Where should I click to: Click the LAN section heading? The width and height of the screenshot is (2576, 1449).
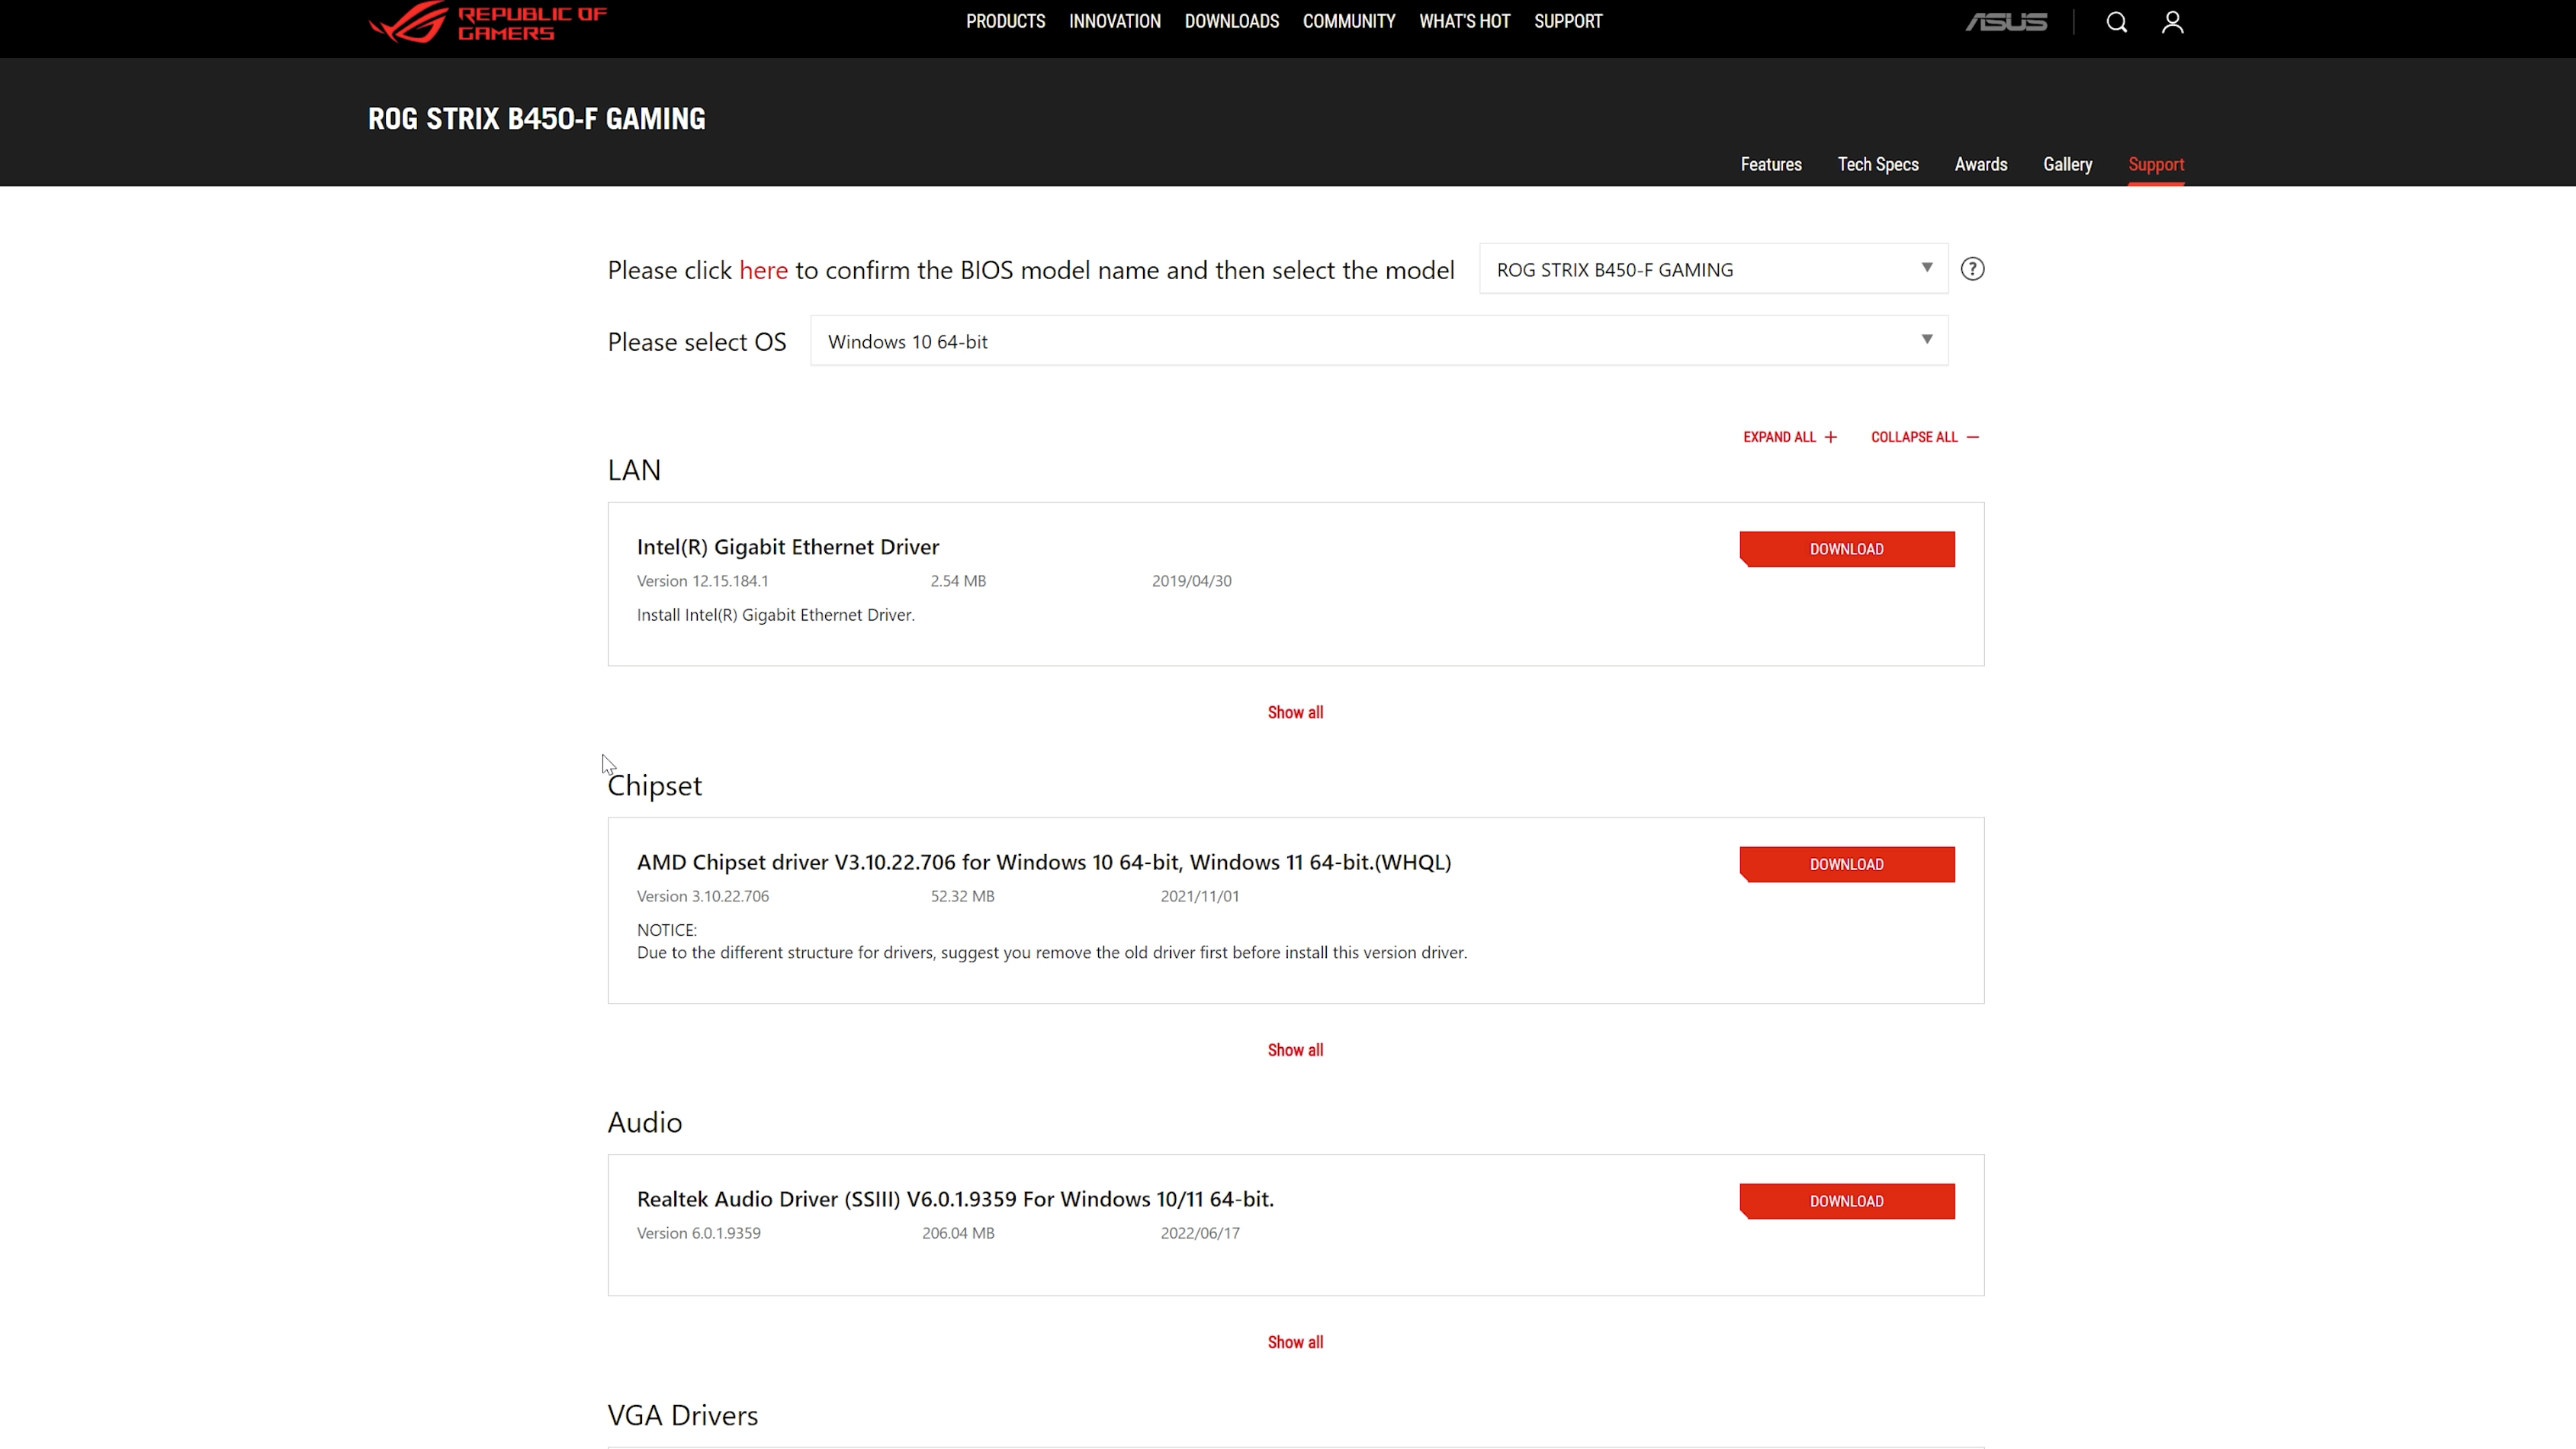click(634, 470)
